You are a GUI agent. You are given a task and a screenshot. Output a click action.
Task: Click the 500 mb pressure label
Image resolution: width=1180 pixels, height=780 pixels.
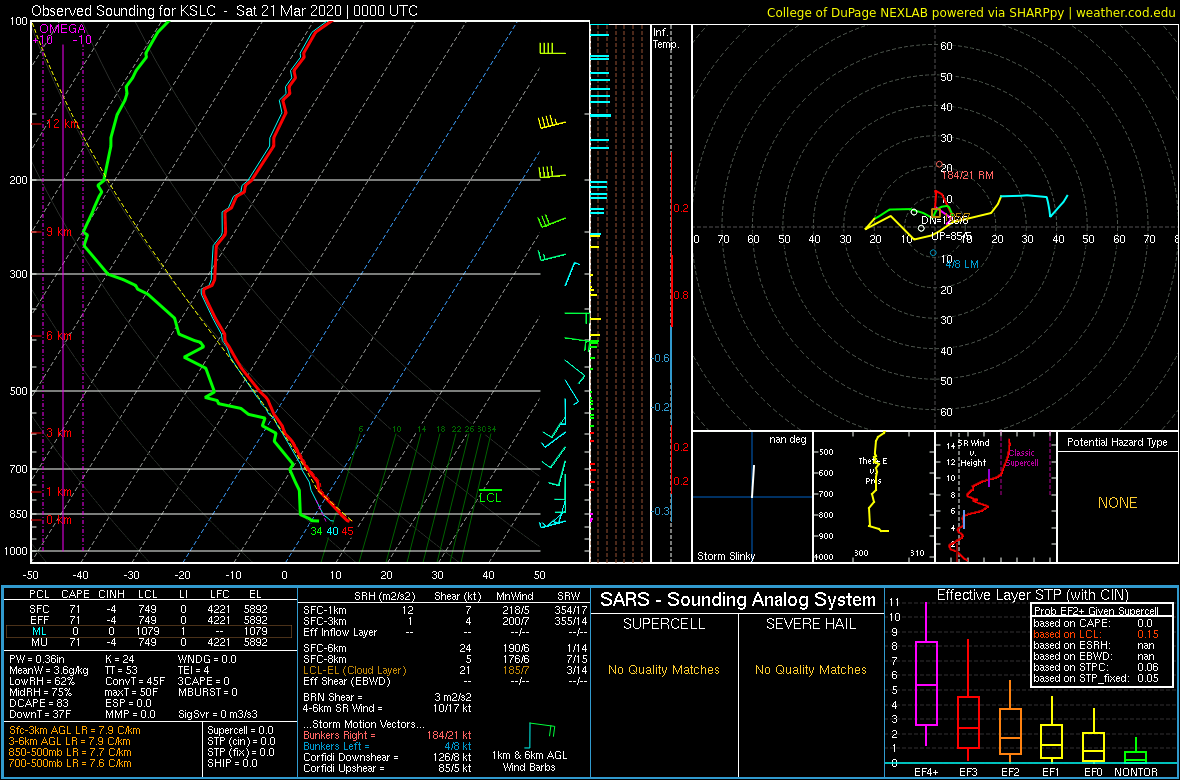17,392
